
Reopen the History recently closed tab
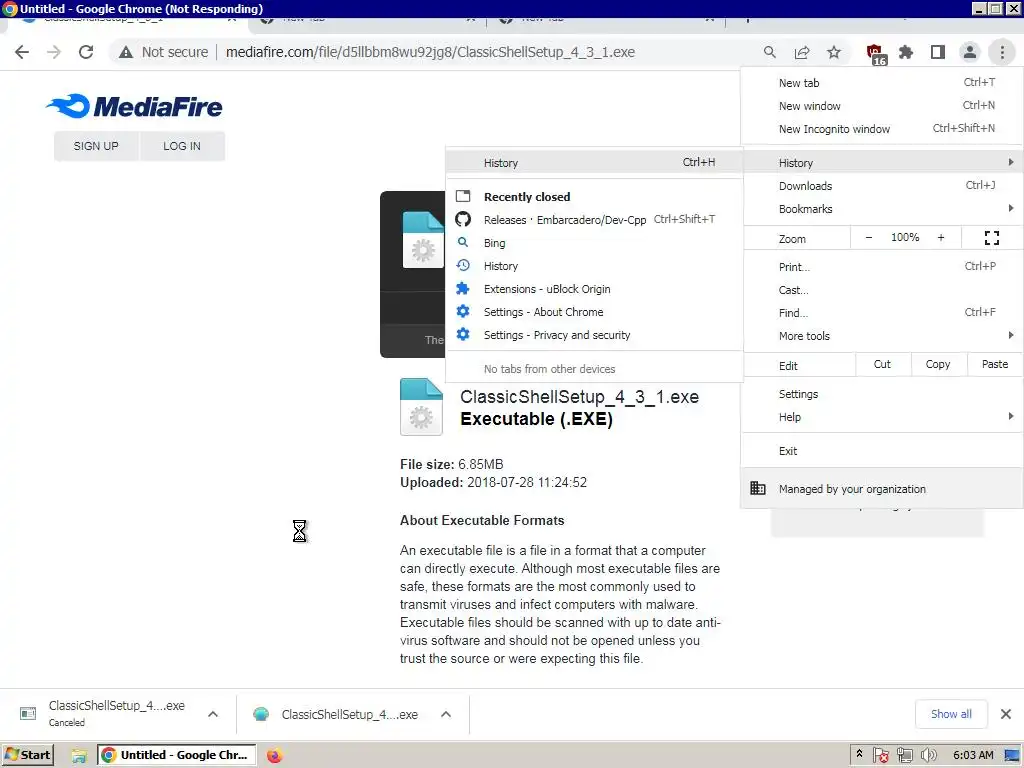pyautogui.click(x=594, y=266)
